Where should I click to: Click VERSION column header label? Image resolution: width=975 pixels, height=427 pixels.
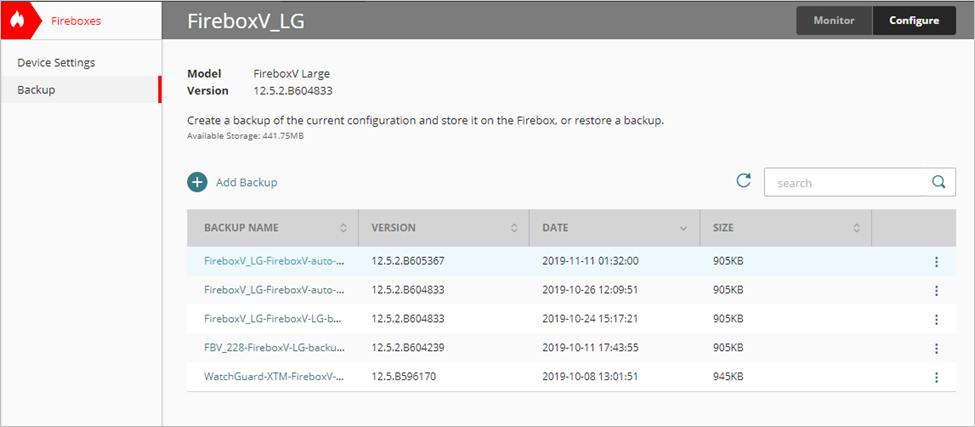pyautogui.click(x=393, y=227)
